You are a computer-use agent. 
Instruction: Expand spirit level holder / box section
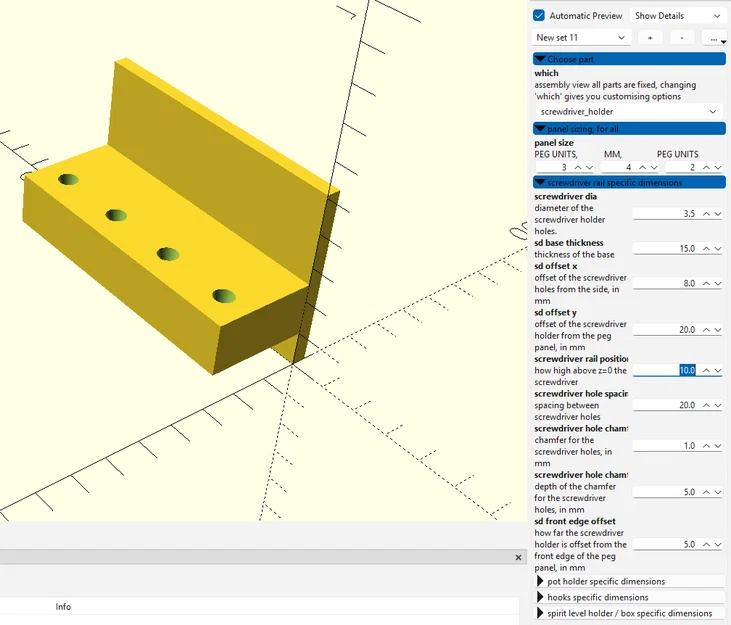tap(629, 613)
